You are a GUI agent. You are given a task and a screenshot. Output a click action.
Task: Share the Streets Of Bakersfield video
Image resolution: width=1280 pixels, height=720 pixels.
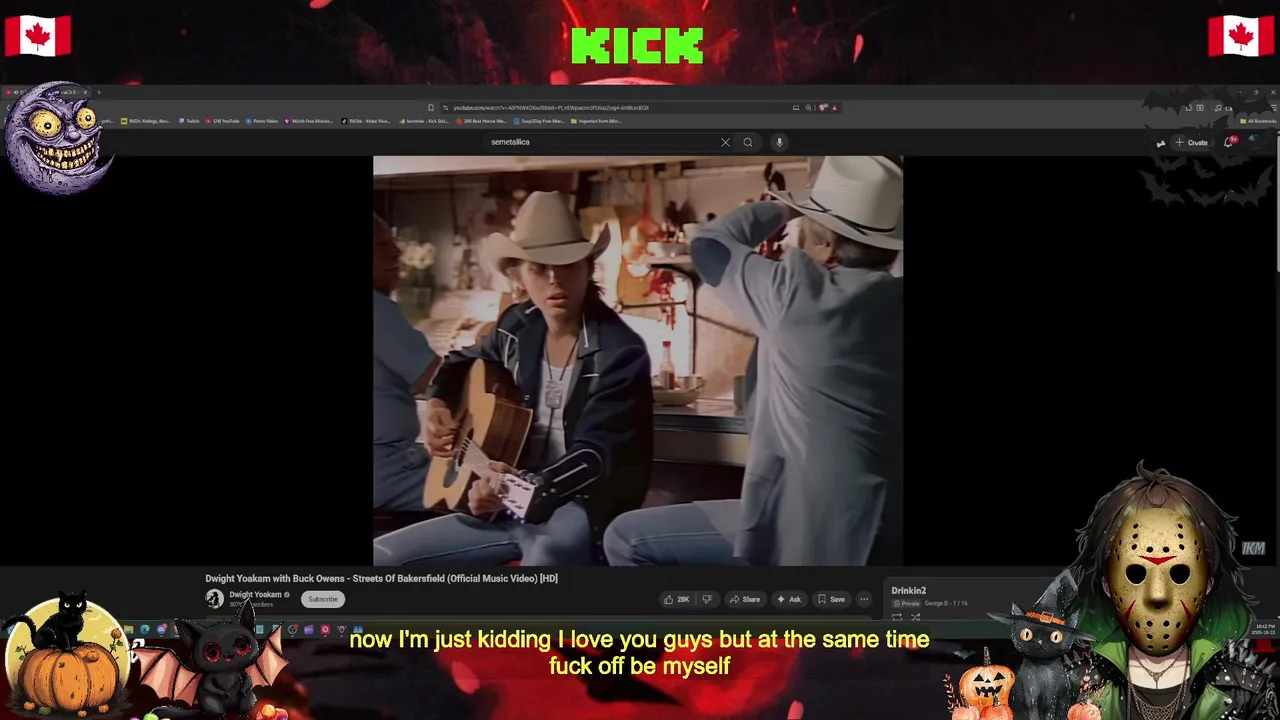[745, 599]
